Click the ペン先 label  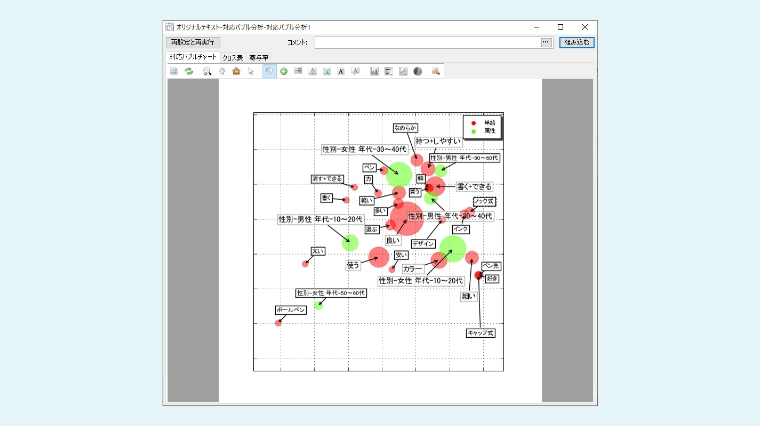point(491,266)
